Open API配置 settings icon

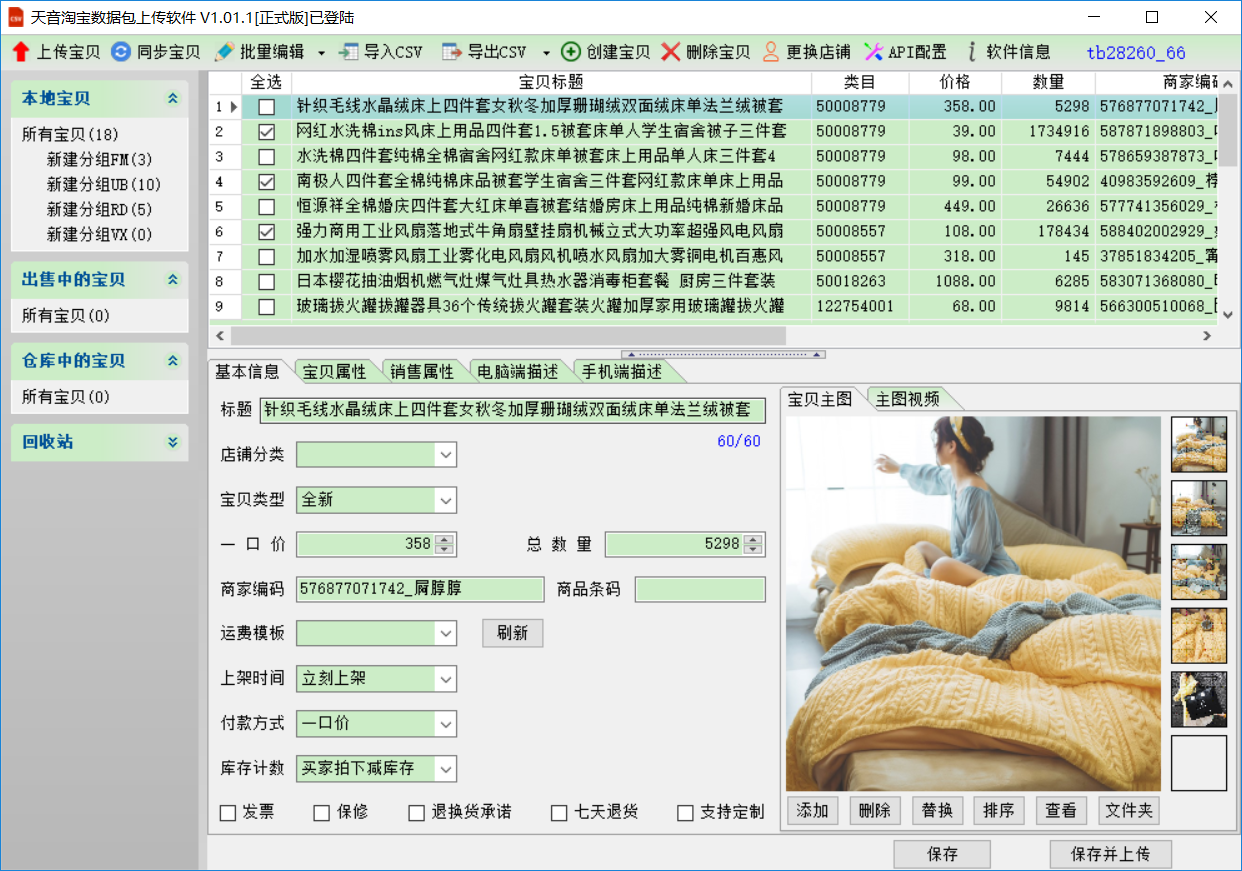(874, 52)
